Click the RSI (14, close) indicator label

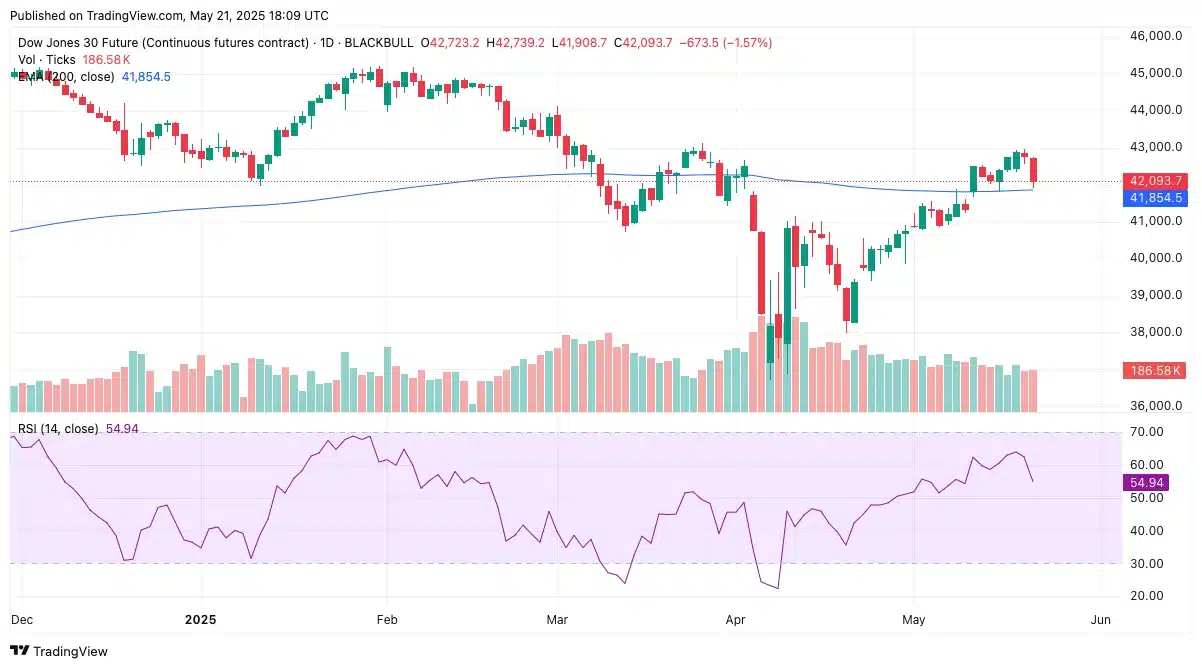(x=58, y=429)
